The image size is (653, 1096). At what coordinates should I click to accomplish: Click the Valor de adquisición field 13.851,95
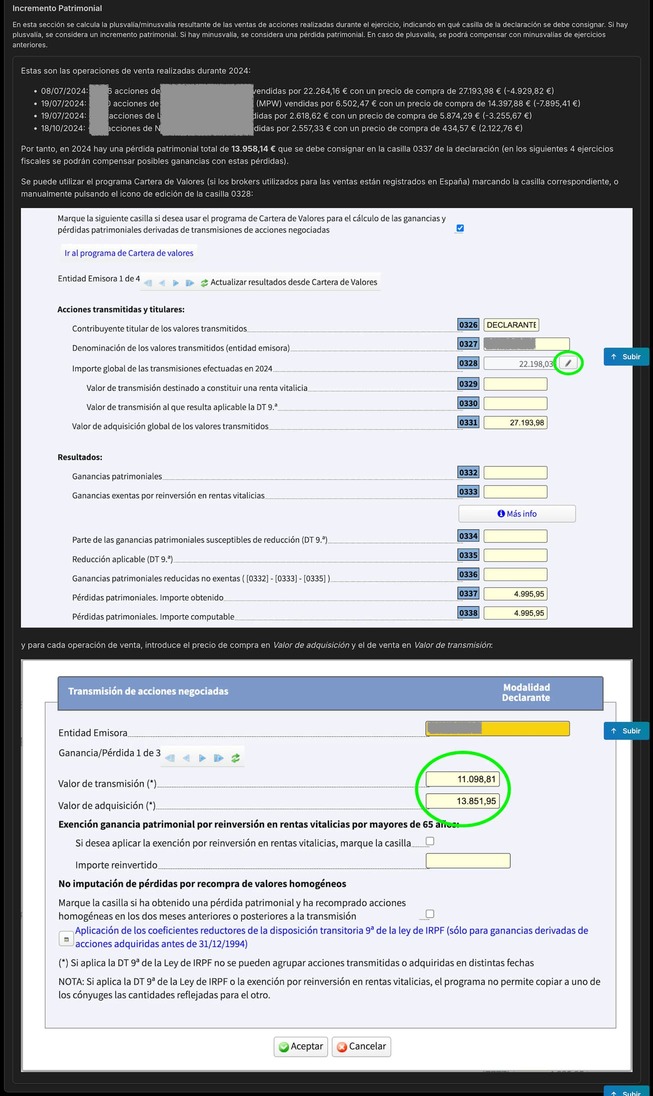(x=462, y=801)
